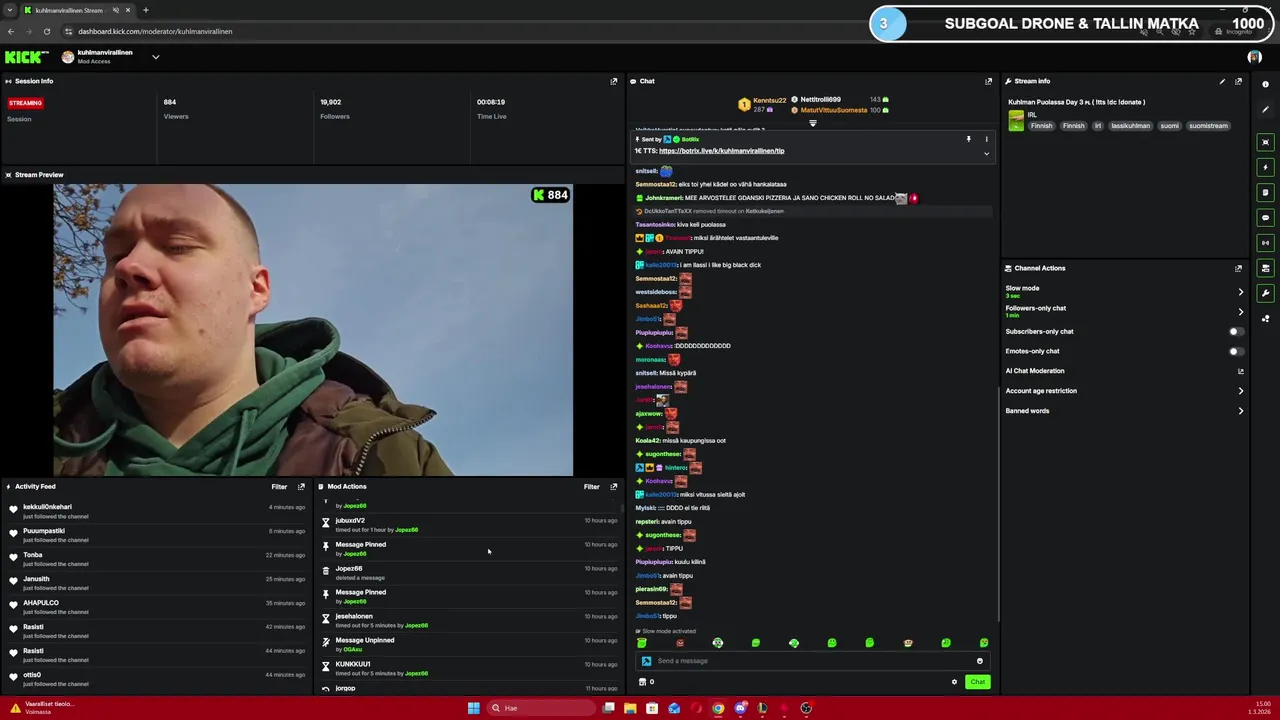Toggle the wrench stream info sidebar icon
1280x720 pixels.
tap(1265, 293)
